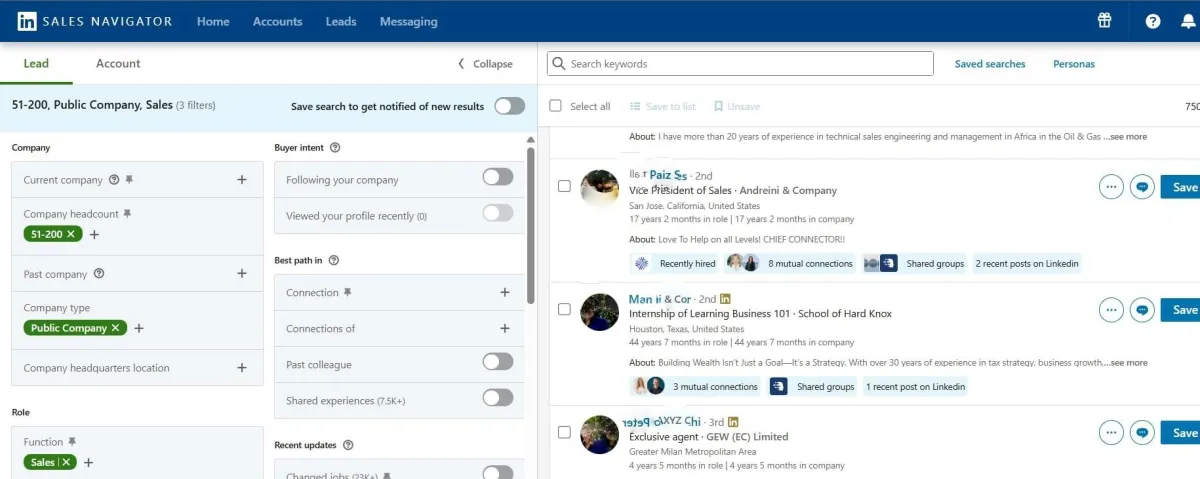The image size is (1200, 479).
Task: Expand the Connections of filter
Action: pyautogui.click(x=505, y=329)
